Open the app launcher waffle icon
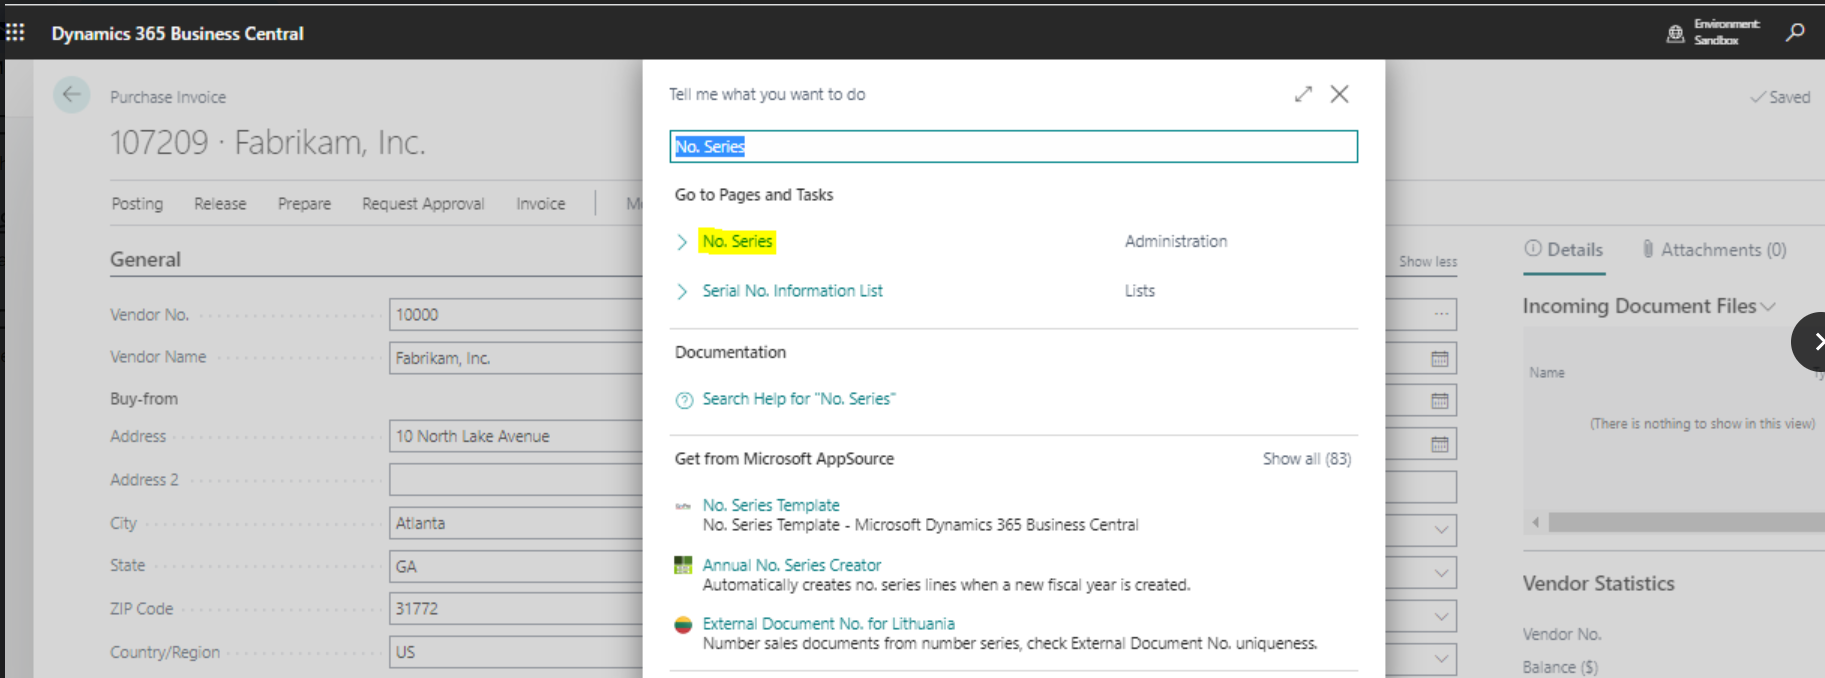Screen dimensions: 1825x678 (x=15, y=33)
